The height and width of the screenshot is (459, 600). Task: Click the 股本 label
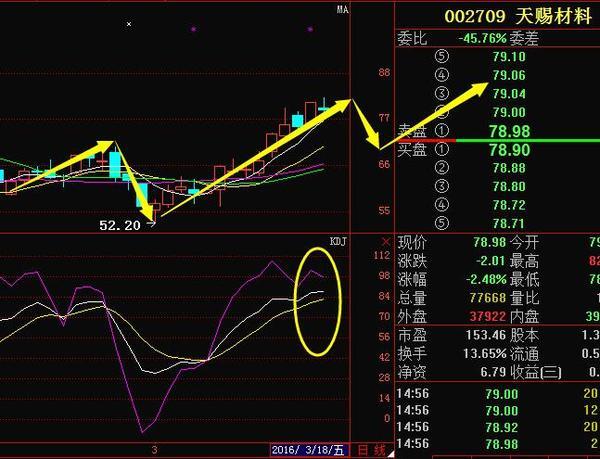pyautogui.click(x=524, y=335)
